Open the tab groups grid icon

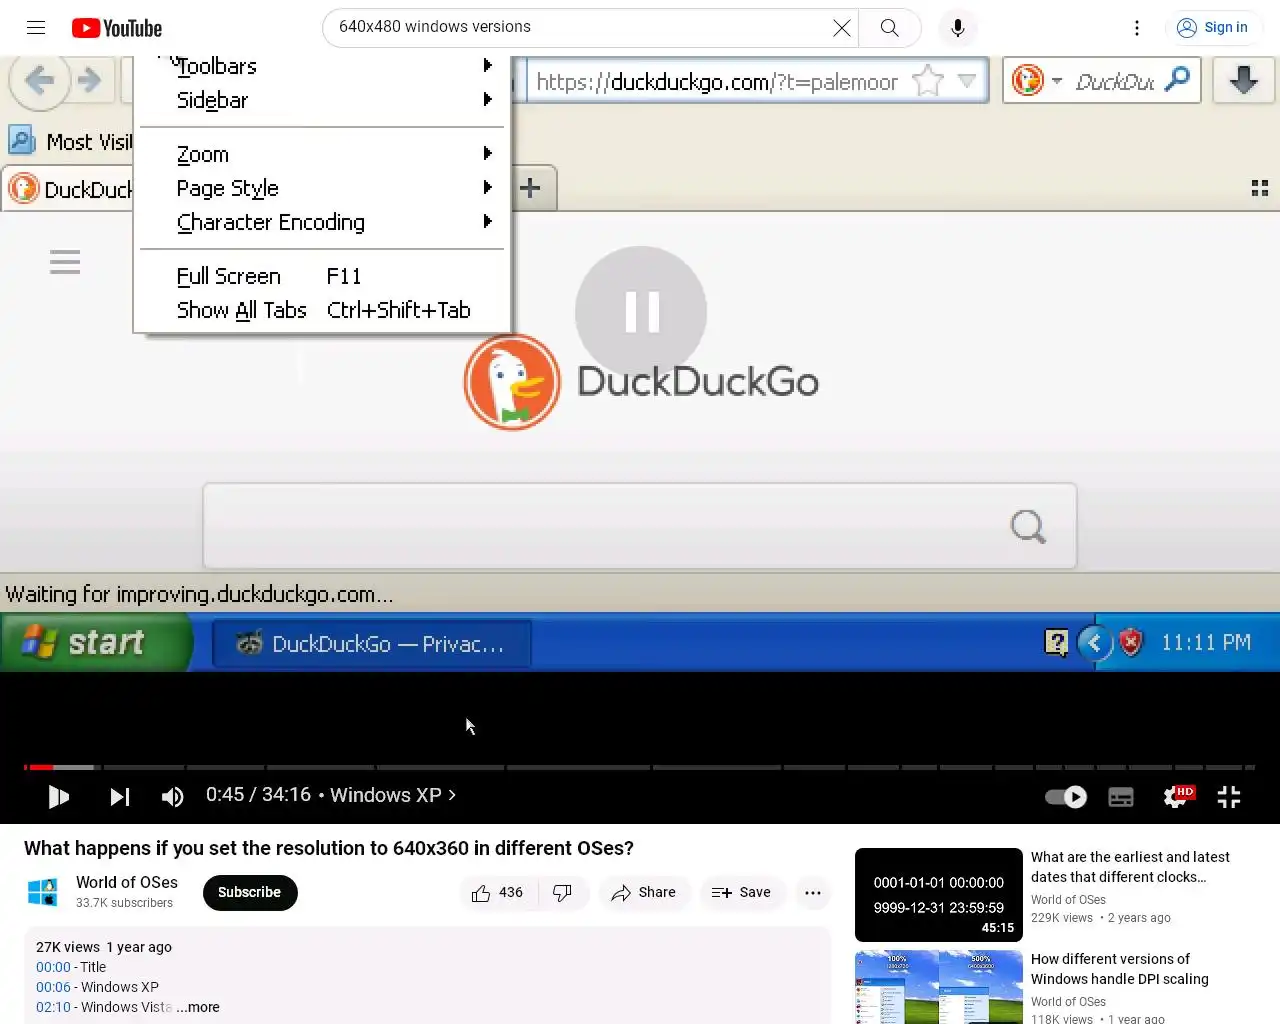click(x=1260, y=188)
